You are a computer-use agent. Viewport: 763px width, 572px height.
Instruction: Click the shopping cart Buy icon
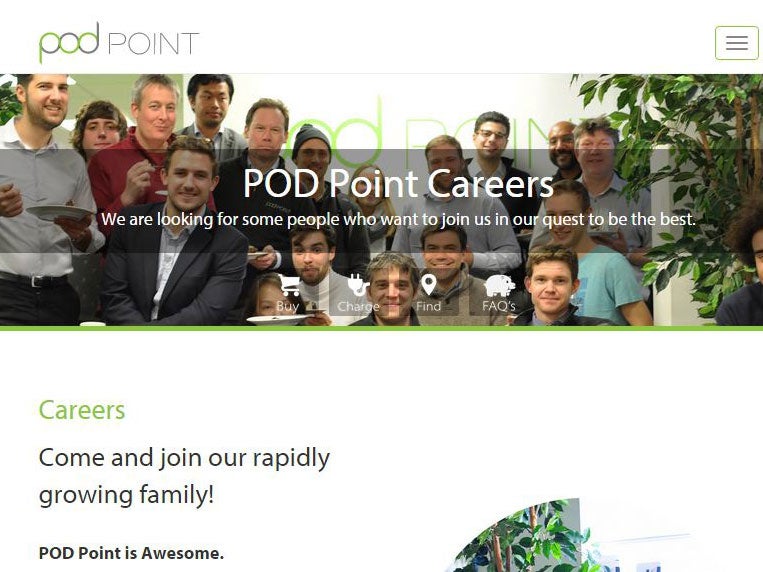(x=289, y=285)
